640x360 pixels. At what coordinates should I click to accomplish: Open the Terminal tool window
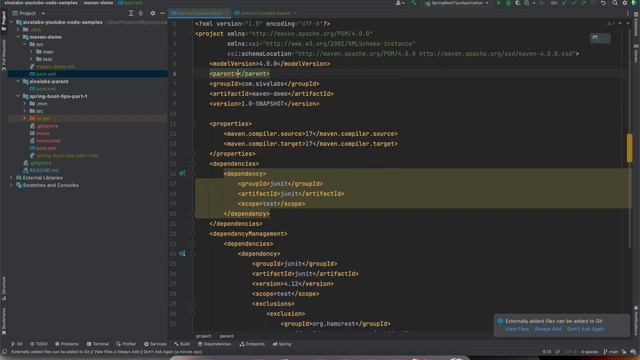(x=98, y=344)
